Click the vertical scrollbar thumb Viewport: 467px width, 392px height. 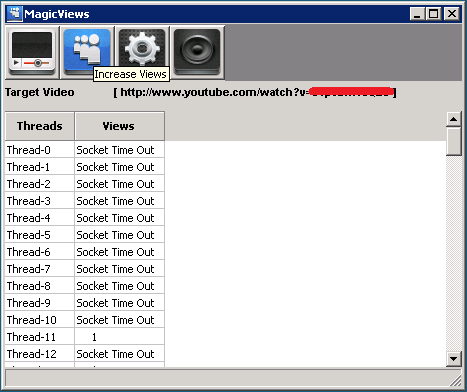click(x=453, y=141)
